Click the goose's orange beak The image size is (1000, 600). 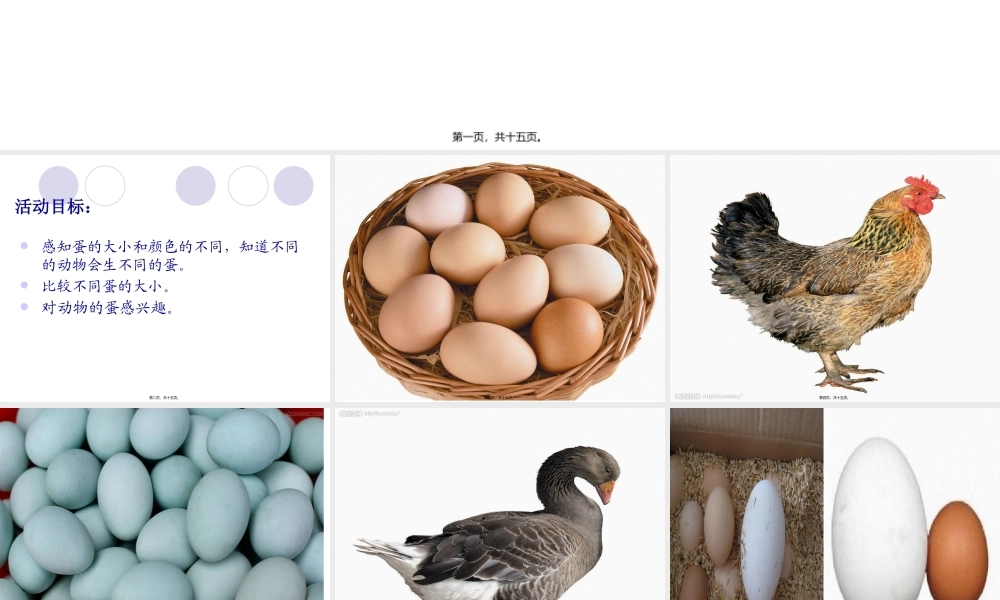point(606,491)
